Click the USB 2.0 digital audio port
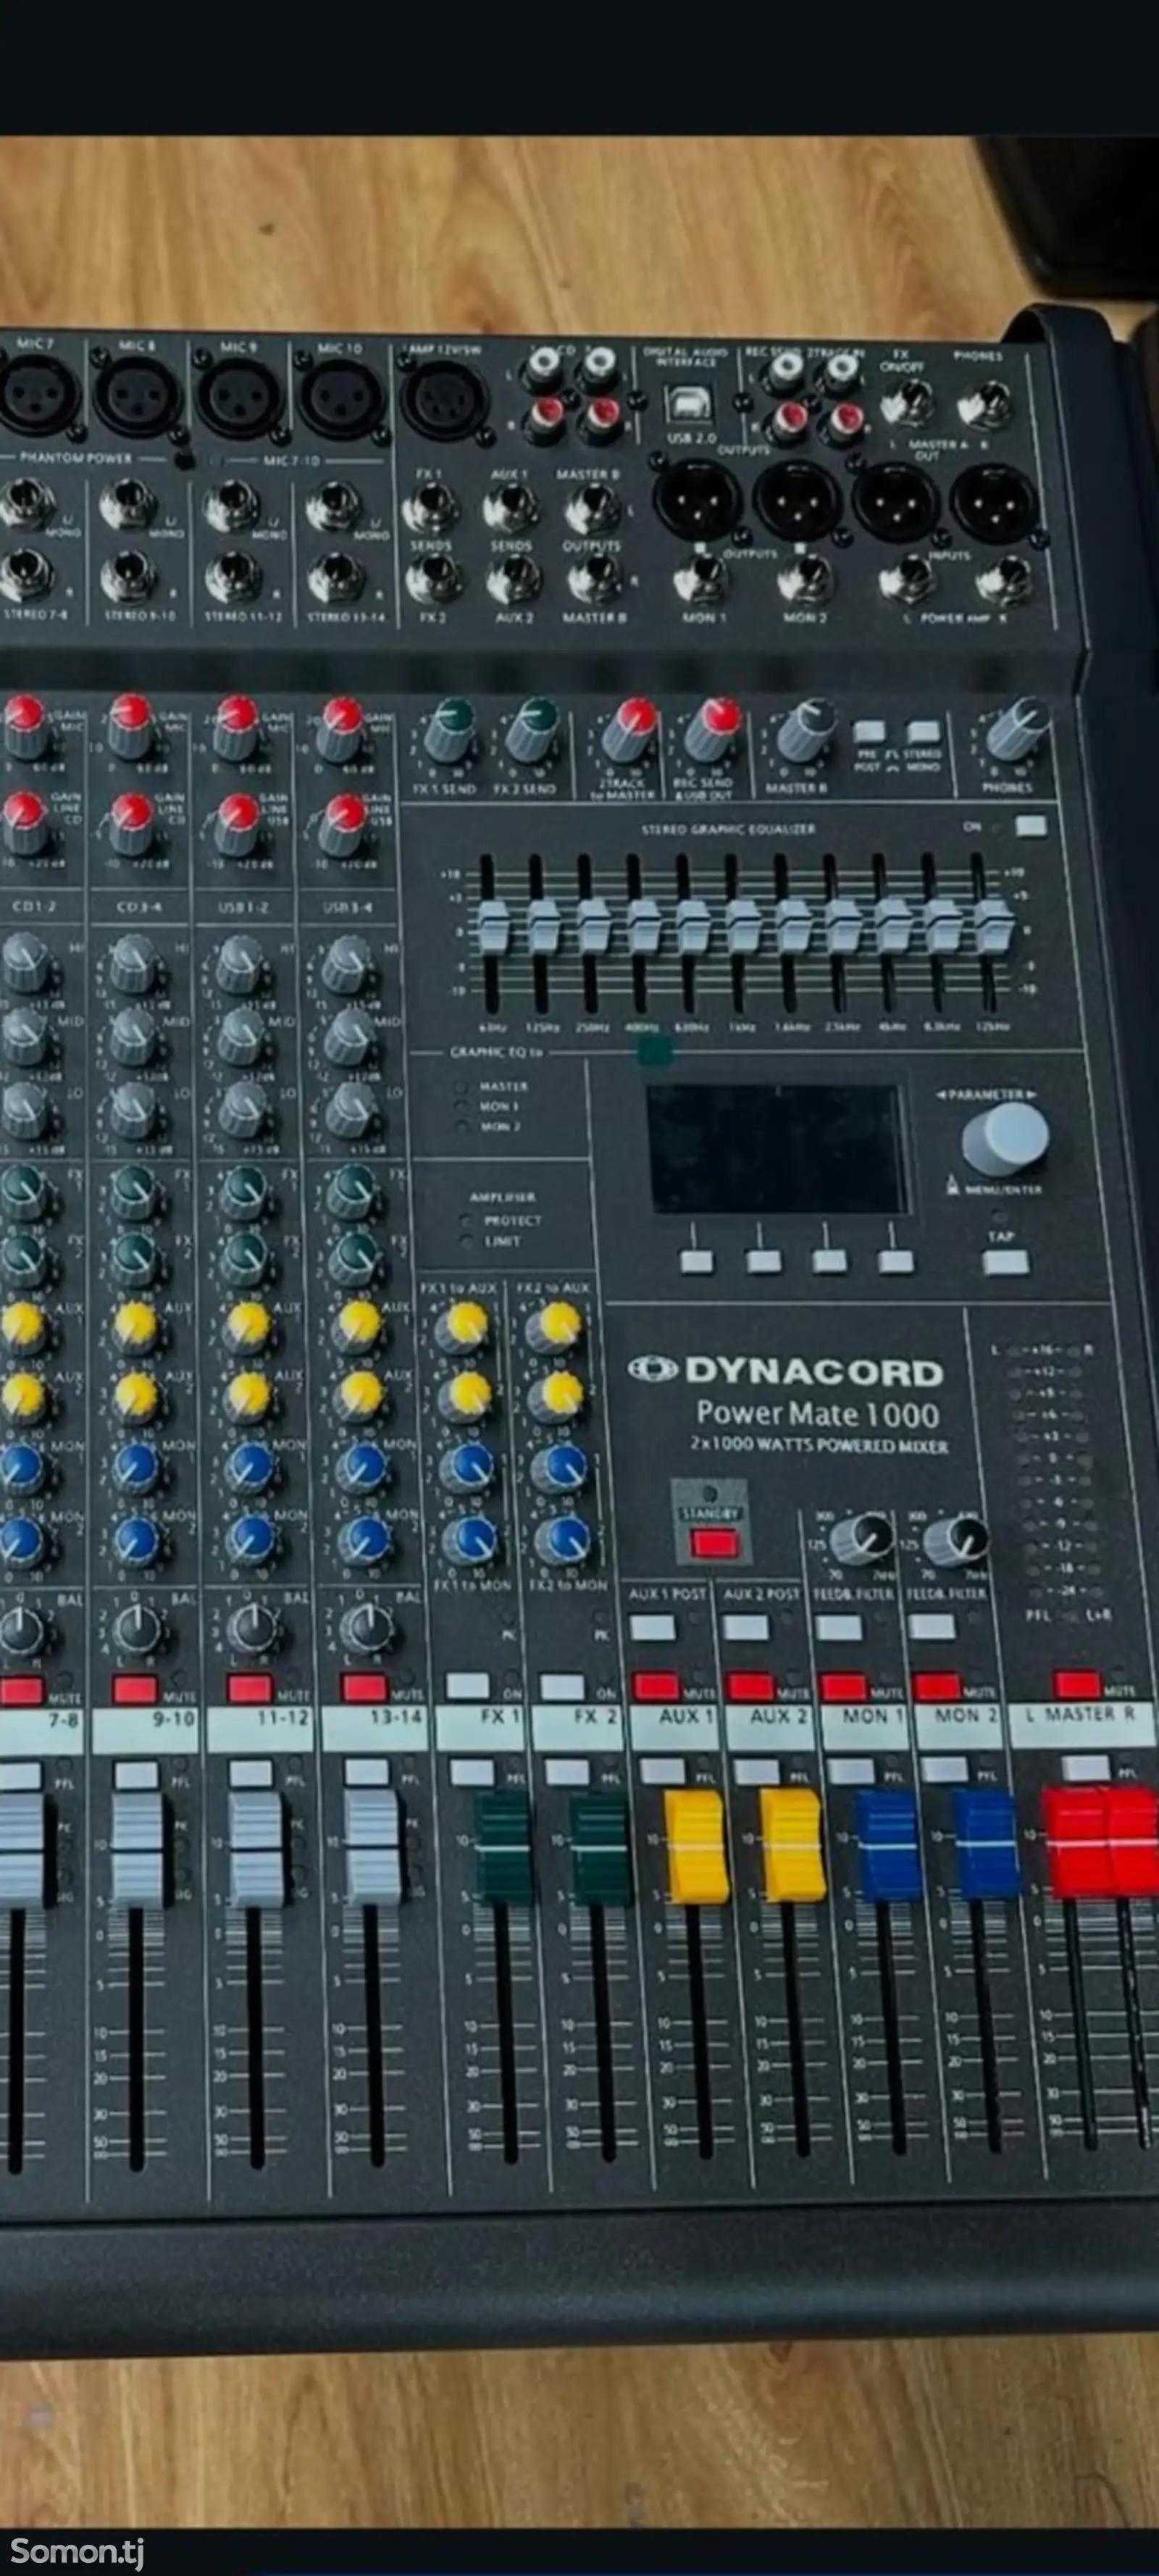Screen dimensions: 1159x2576 click(690, 406)
